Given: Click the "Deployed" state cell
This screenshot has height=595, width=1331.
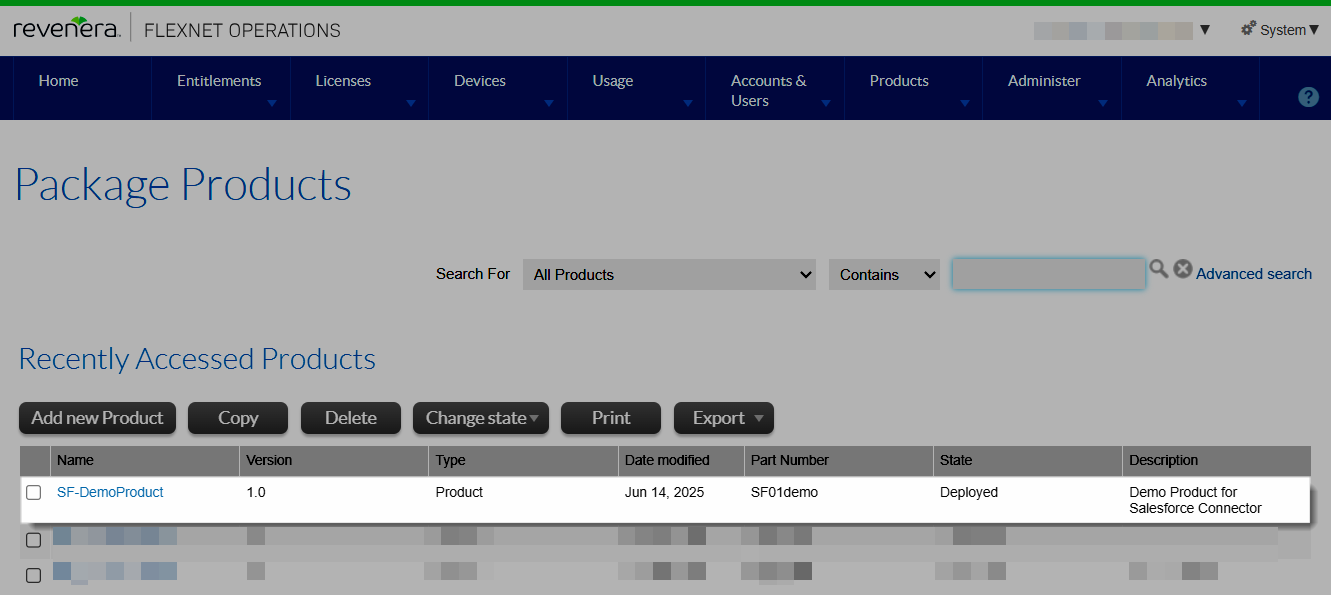Looking at the screenshot, I should pos(969,492).
